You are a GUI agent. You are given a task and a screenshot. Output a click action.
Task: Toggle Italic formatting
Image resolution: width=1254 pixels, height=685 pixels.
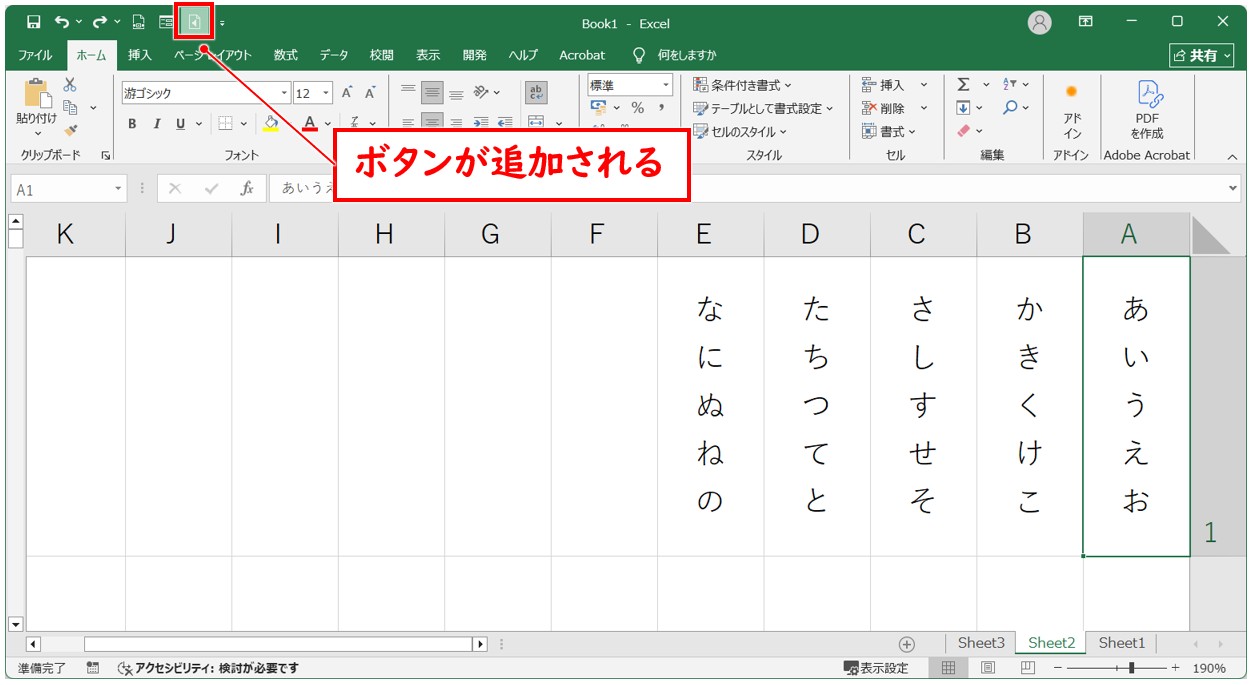pyautogui.click(x=156, y=124)
